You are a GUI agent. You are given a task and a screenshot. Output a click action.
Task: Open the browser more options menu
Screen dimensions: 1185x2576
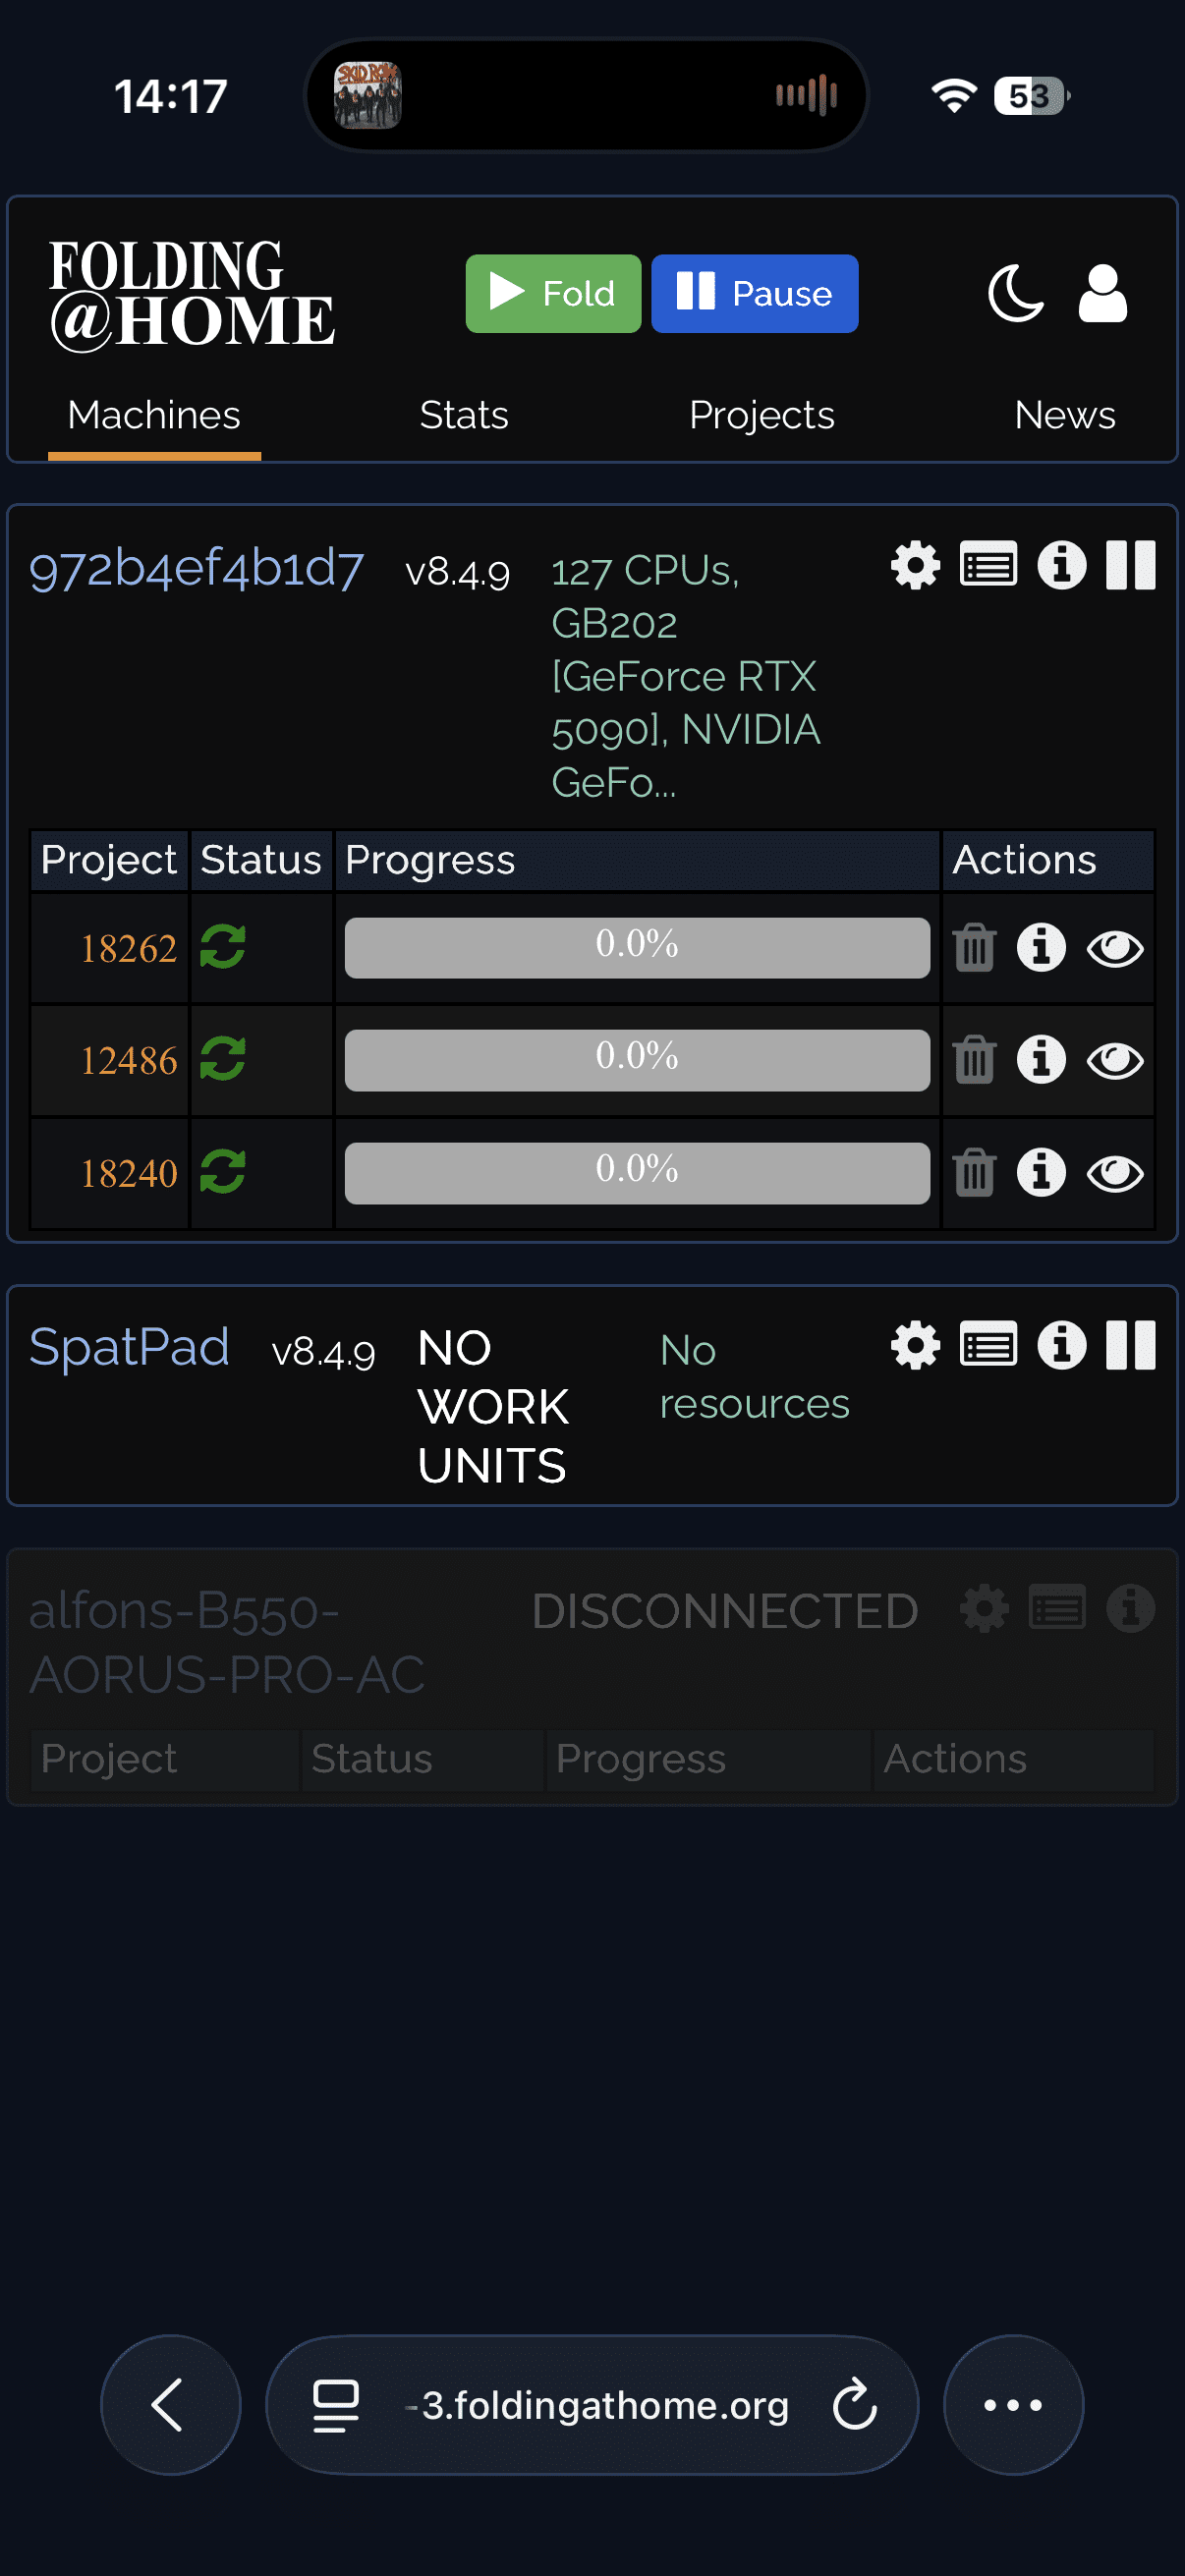point(1013,2405)
